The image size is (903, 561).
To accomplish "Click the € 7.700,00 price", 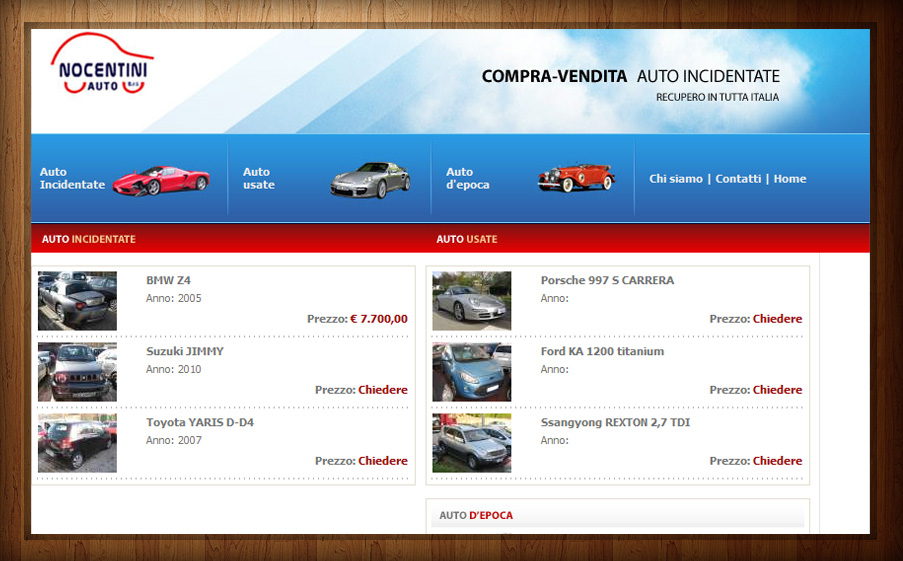I will click(x=379, y=319).
